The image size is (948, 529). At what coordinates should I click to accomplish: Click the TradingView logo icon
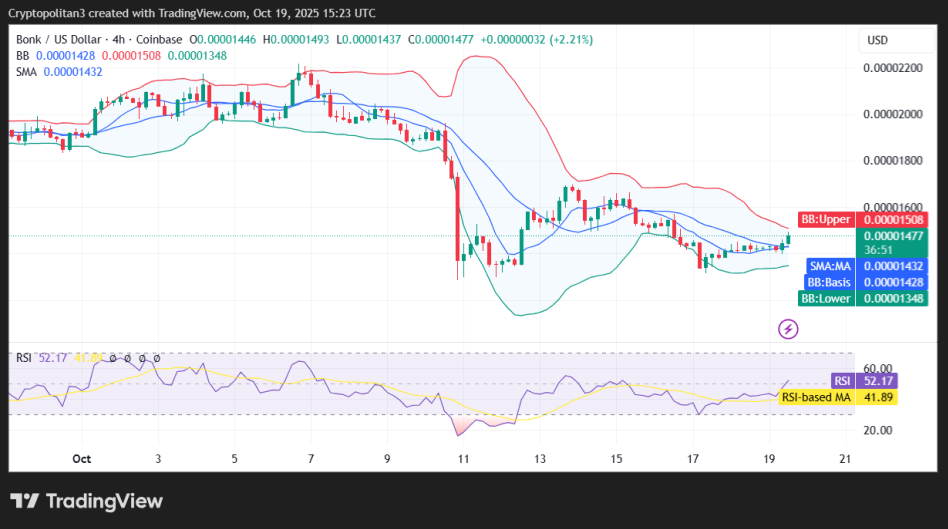click(25, 501)
